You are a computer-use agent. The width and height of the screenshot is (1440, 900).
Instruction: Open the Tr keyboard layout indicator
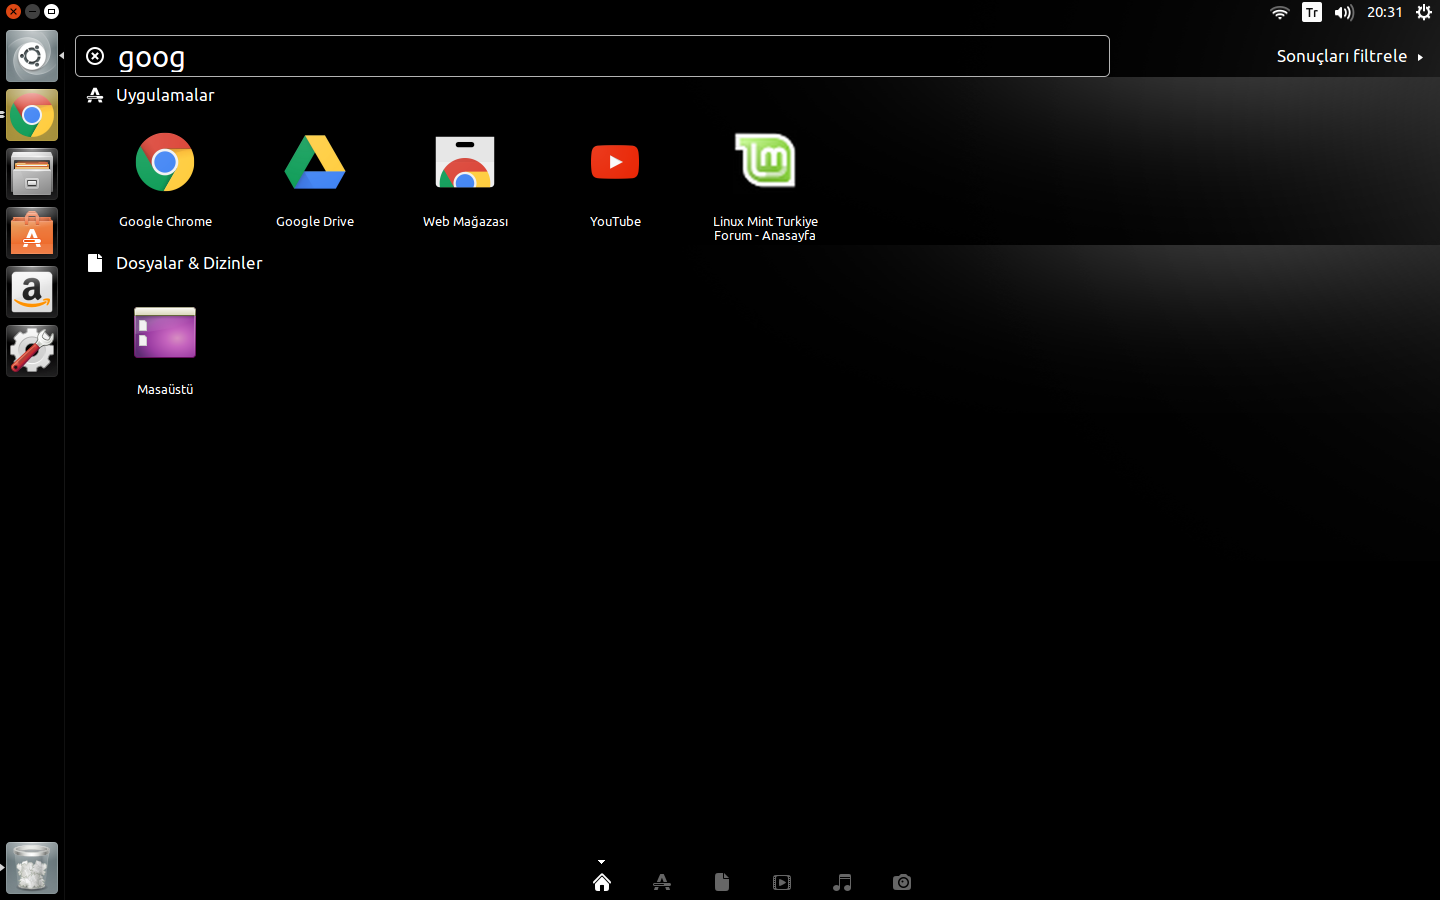pyautogui.click(x=1312, y=12)
